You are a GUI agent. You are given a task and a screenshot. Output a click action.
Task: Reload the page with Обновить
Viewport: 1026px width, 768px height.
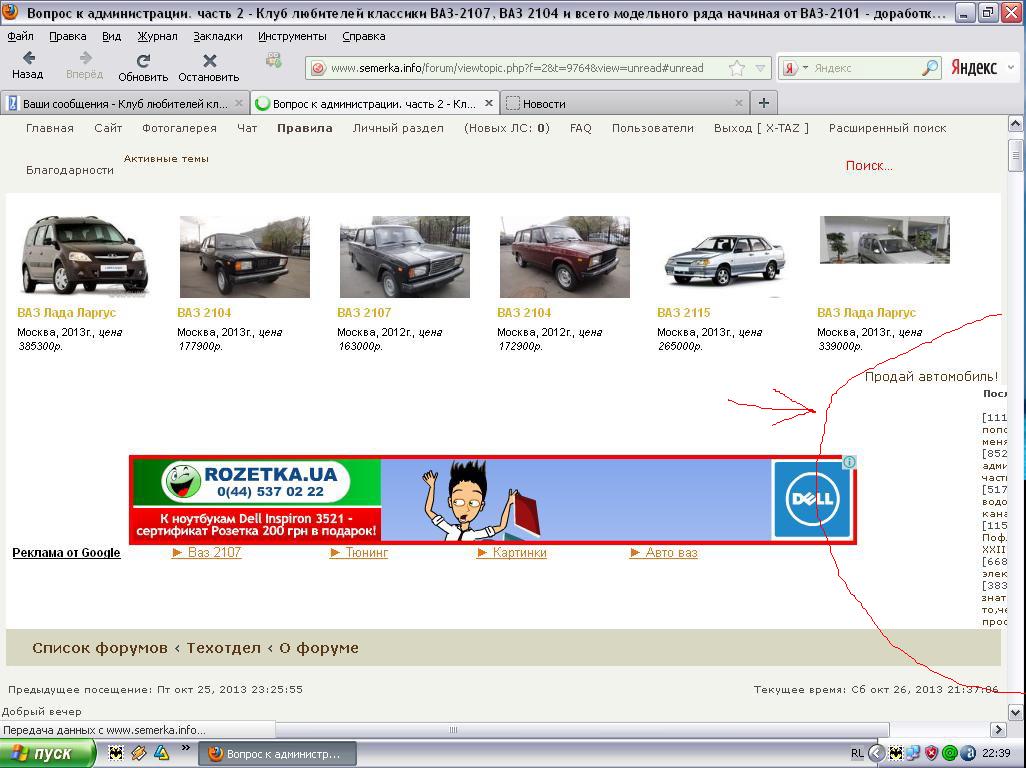143,68
